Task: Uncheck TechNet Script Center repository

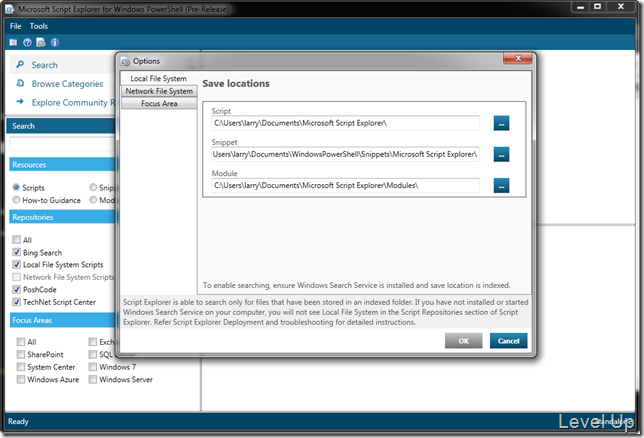Action: point(16,302)
